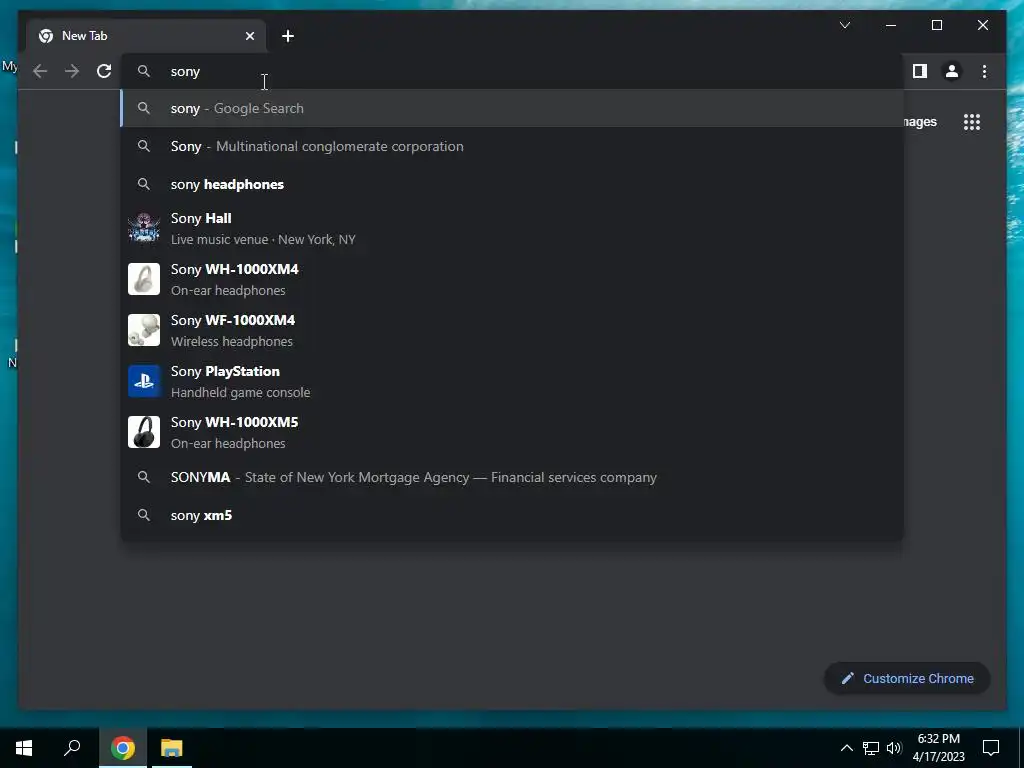Select the SONYMA mortgage agency suggestion
This screenshot has width=1024, height=768.
coord(512,477)
